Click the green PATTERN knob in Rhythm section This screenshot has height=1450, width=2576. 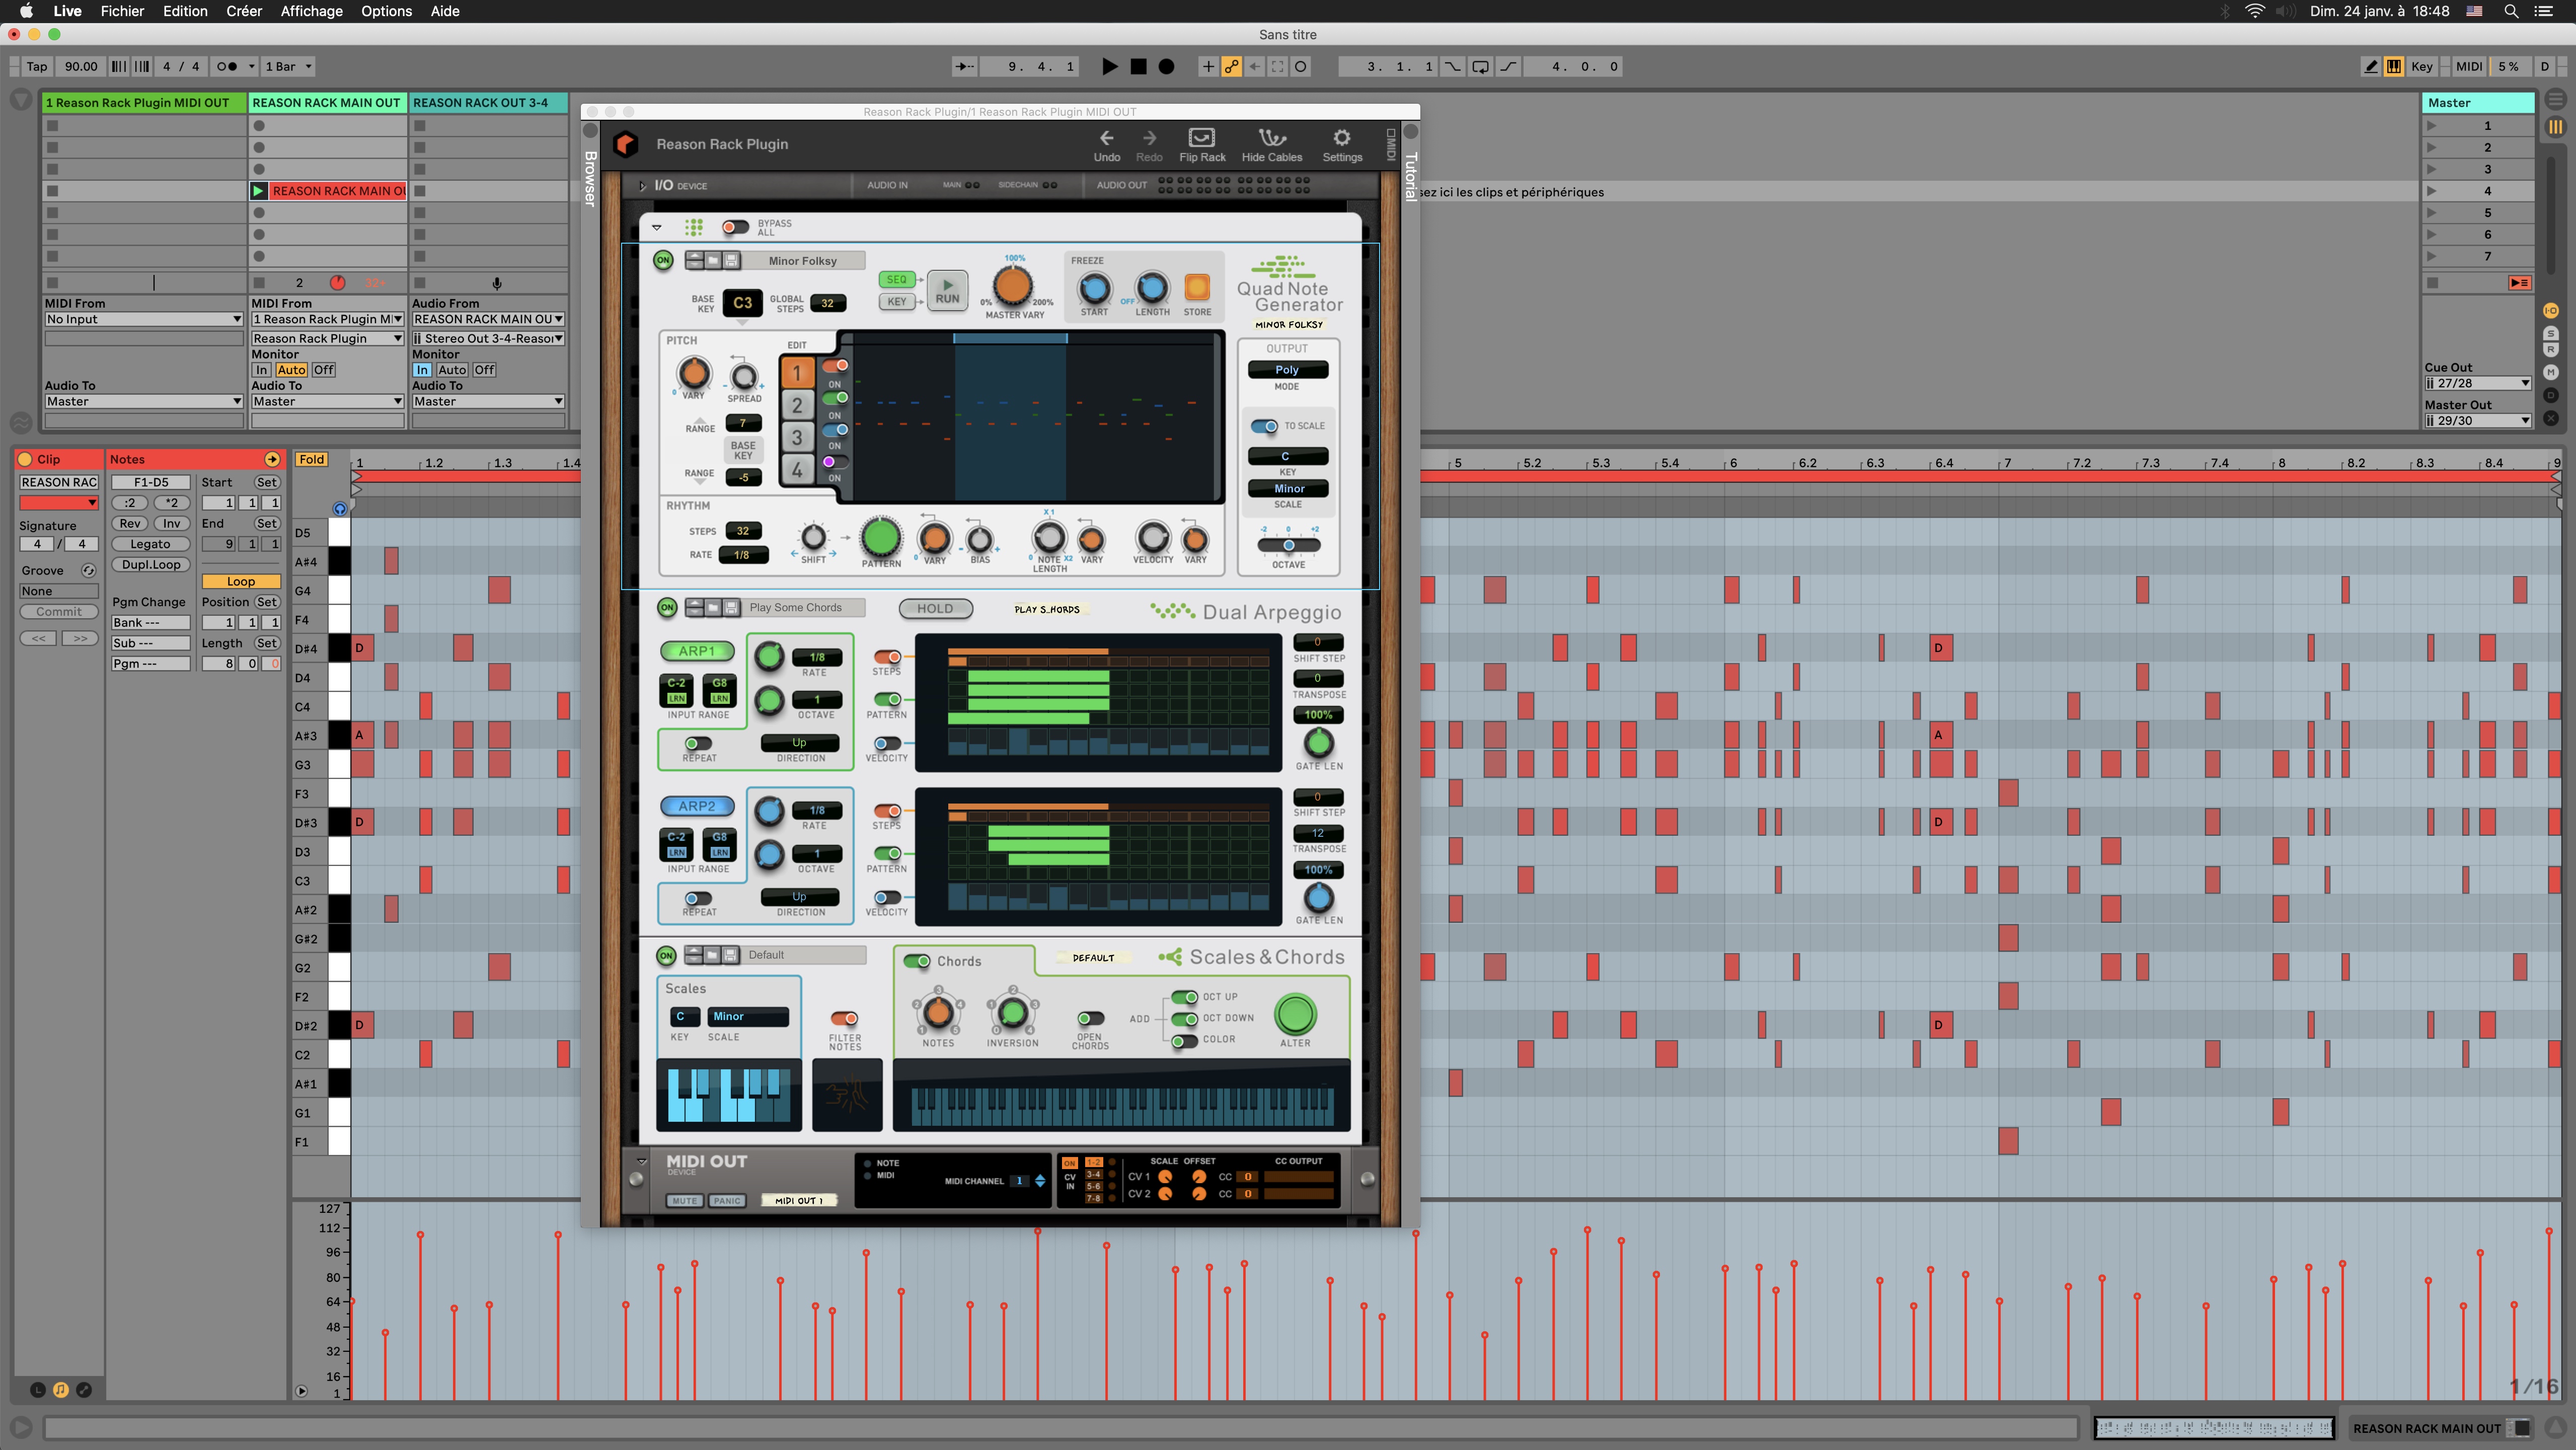tap(881, 537)
